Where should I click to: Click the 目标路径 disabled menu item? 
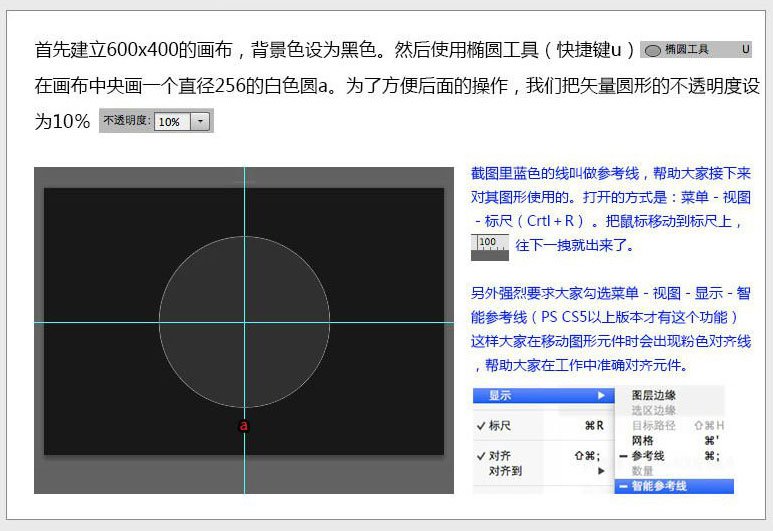(x=654, y=425)
